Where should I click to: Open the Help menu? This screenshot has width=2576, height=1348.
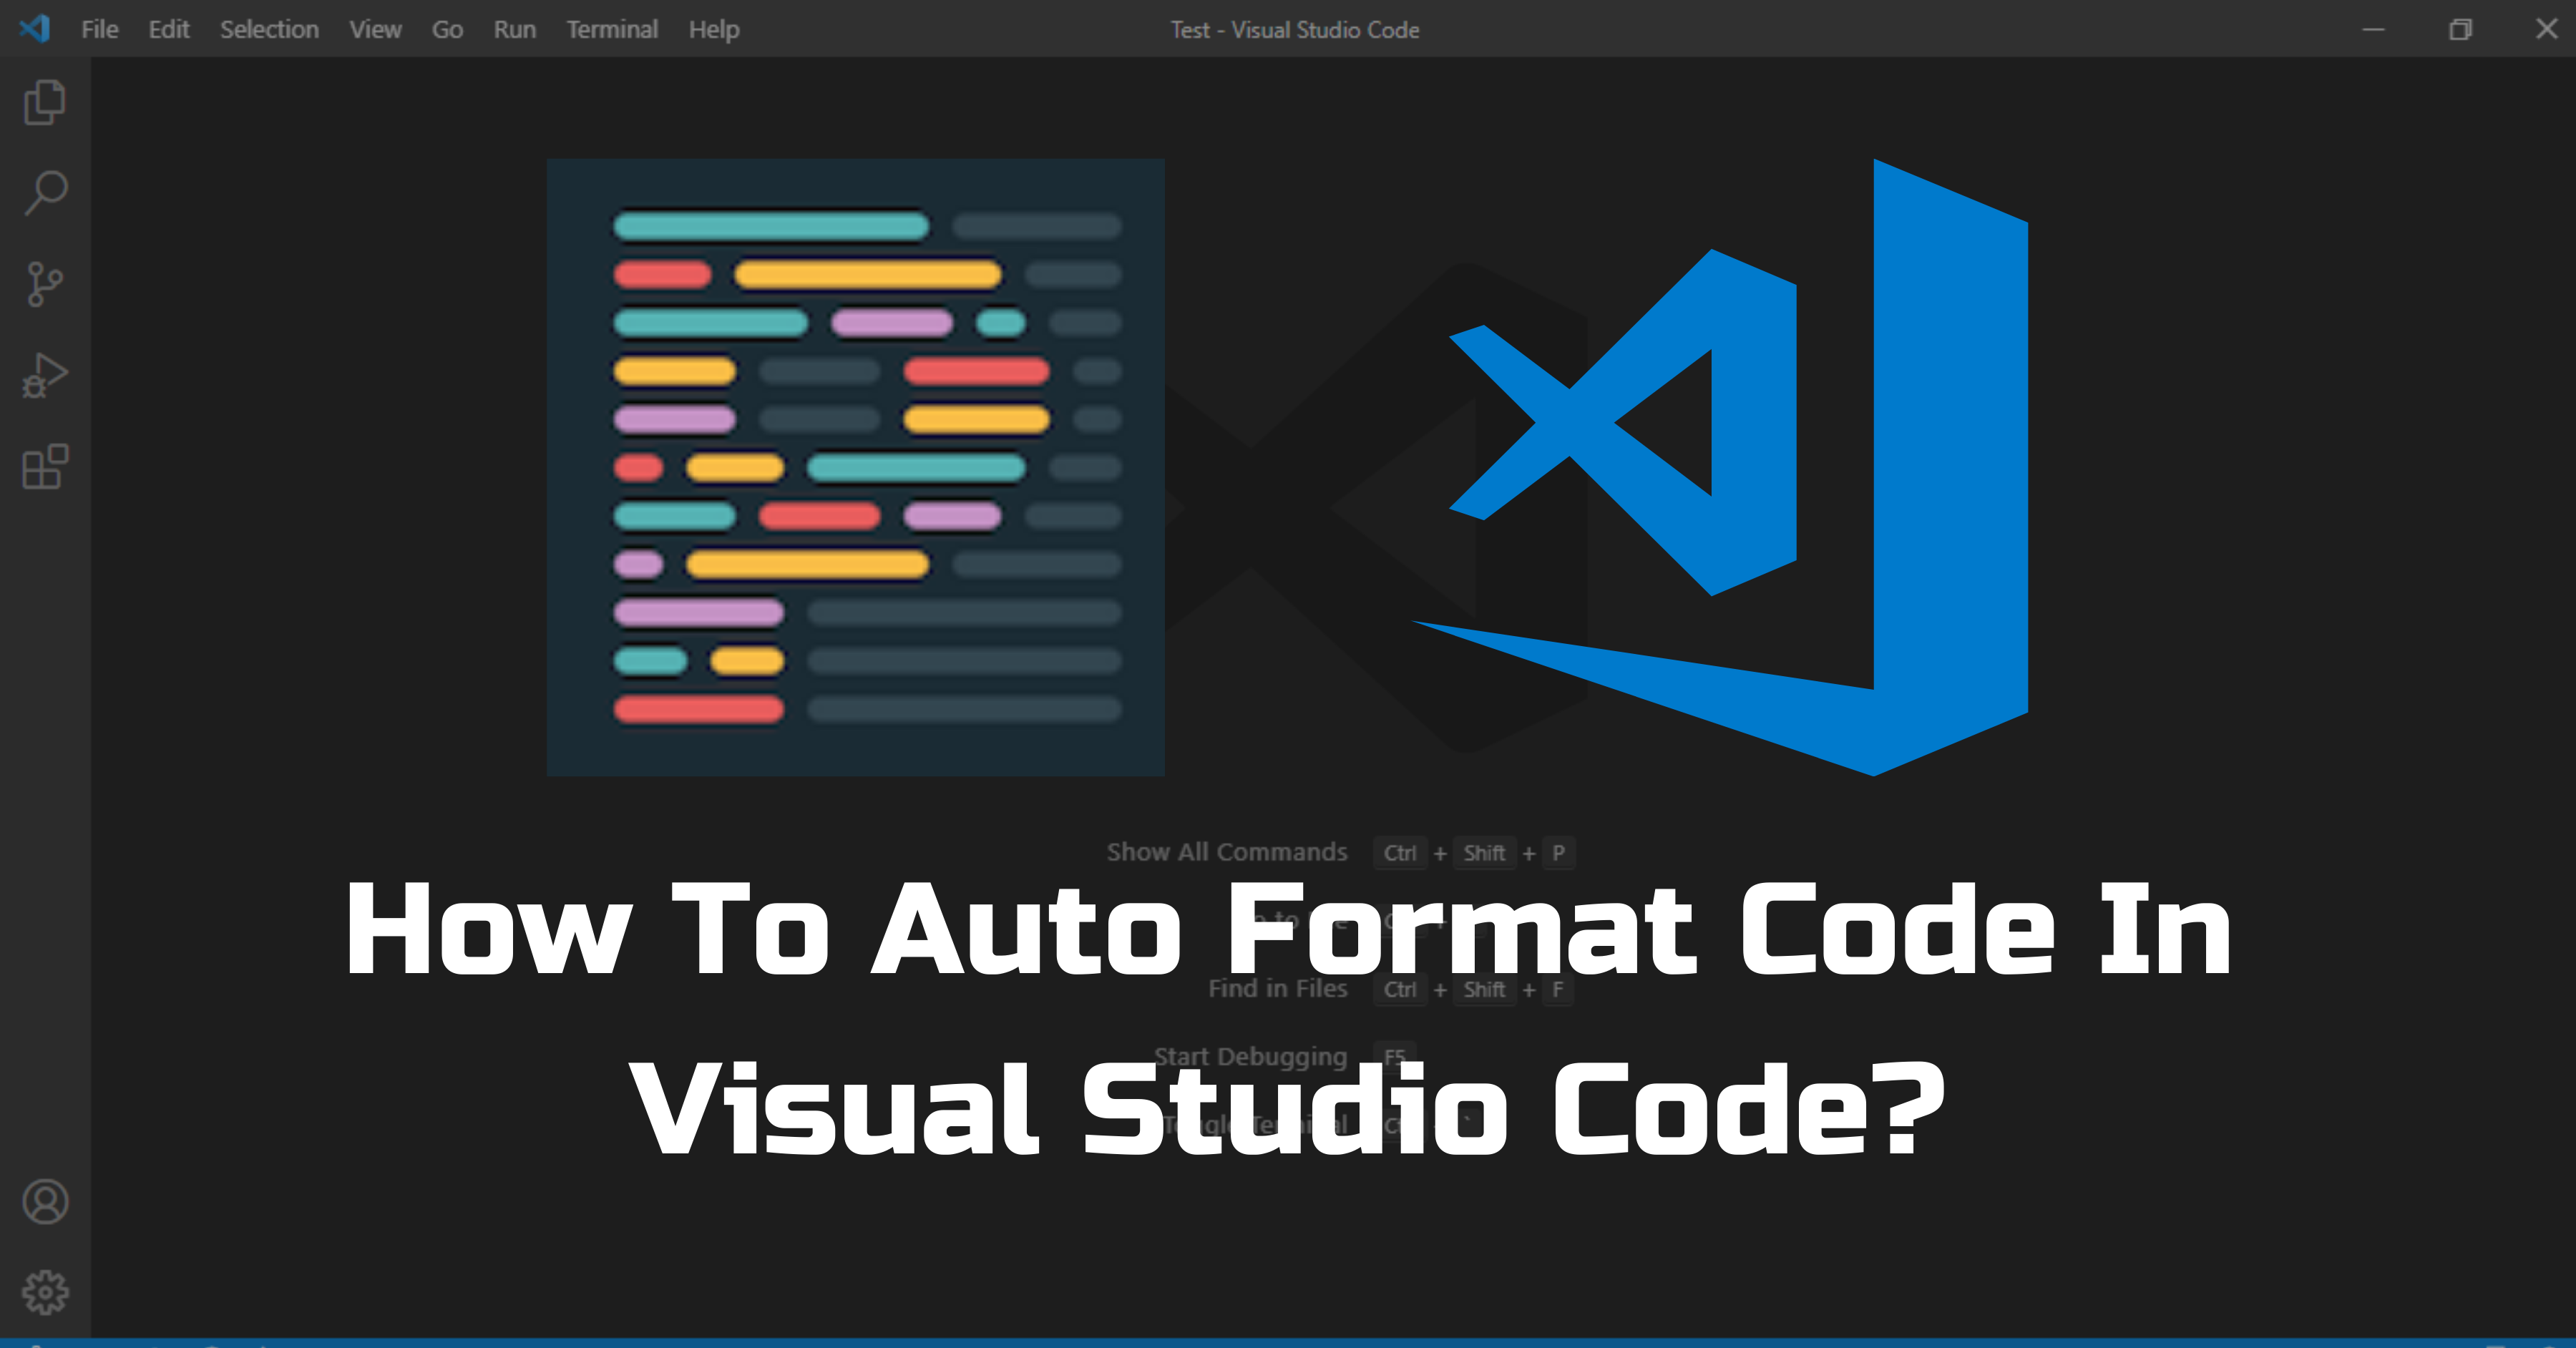pyautogui.click(x=713, y=29)
